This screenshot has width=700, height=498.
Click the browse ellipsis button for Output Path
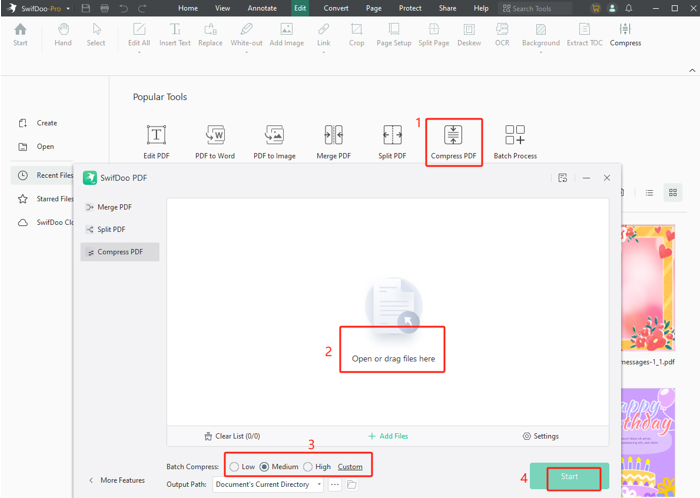tap(335, 485)
